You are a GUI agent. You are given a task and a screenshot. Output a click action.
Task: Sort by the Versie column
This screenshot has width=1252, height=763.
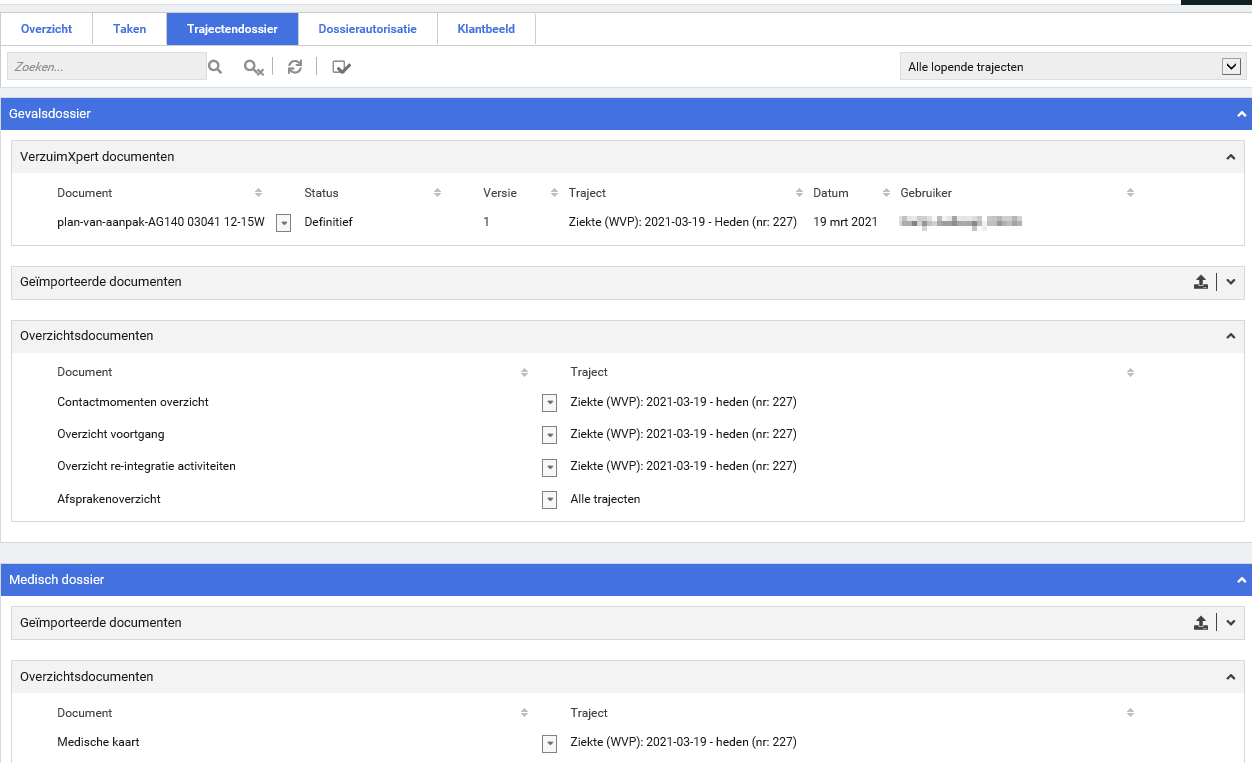point(554,193)
